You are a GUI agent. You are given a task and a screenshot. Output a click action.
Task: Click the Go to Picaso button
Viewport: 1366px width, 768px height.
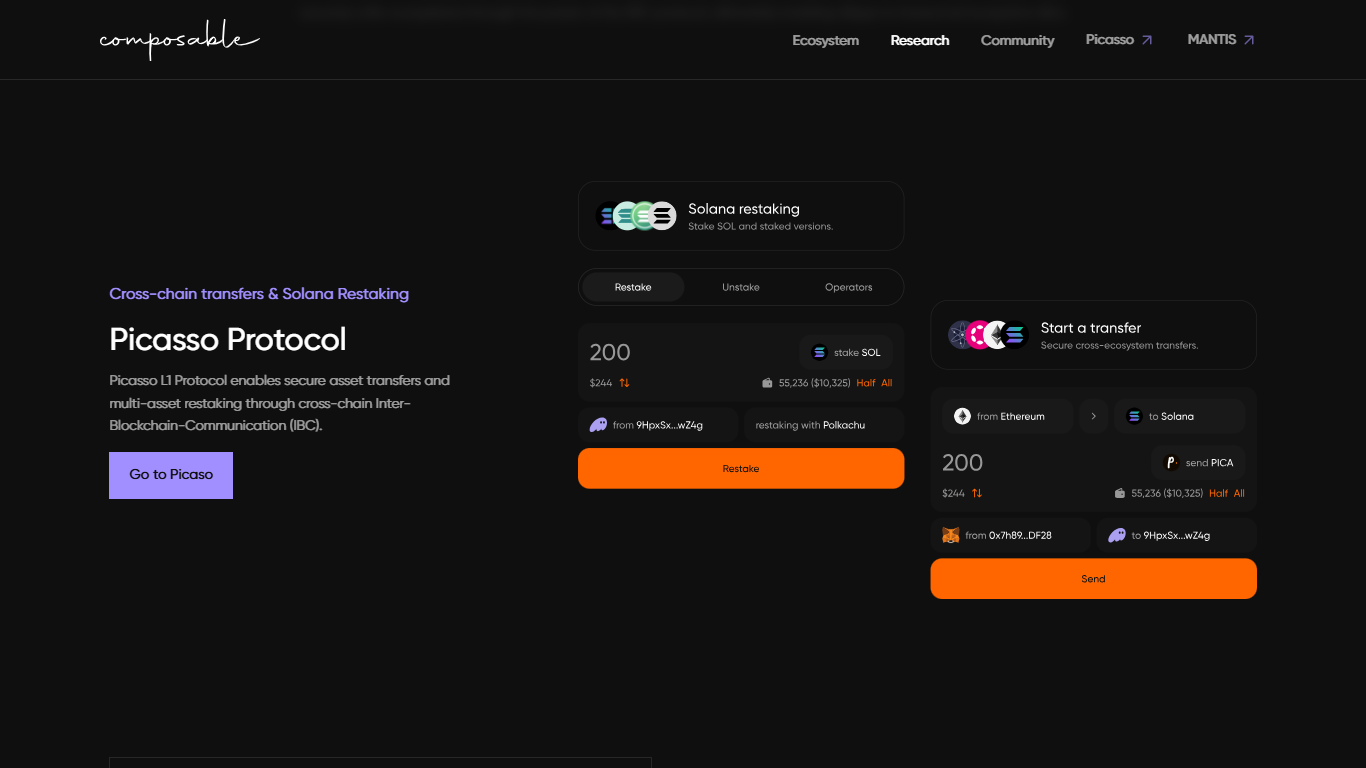tap(170, 475)
